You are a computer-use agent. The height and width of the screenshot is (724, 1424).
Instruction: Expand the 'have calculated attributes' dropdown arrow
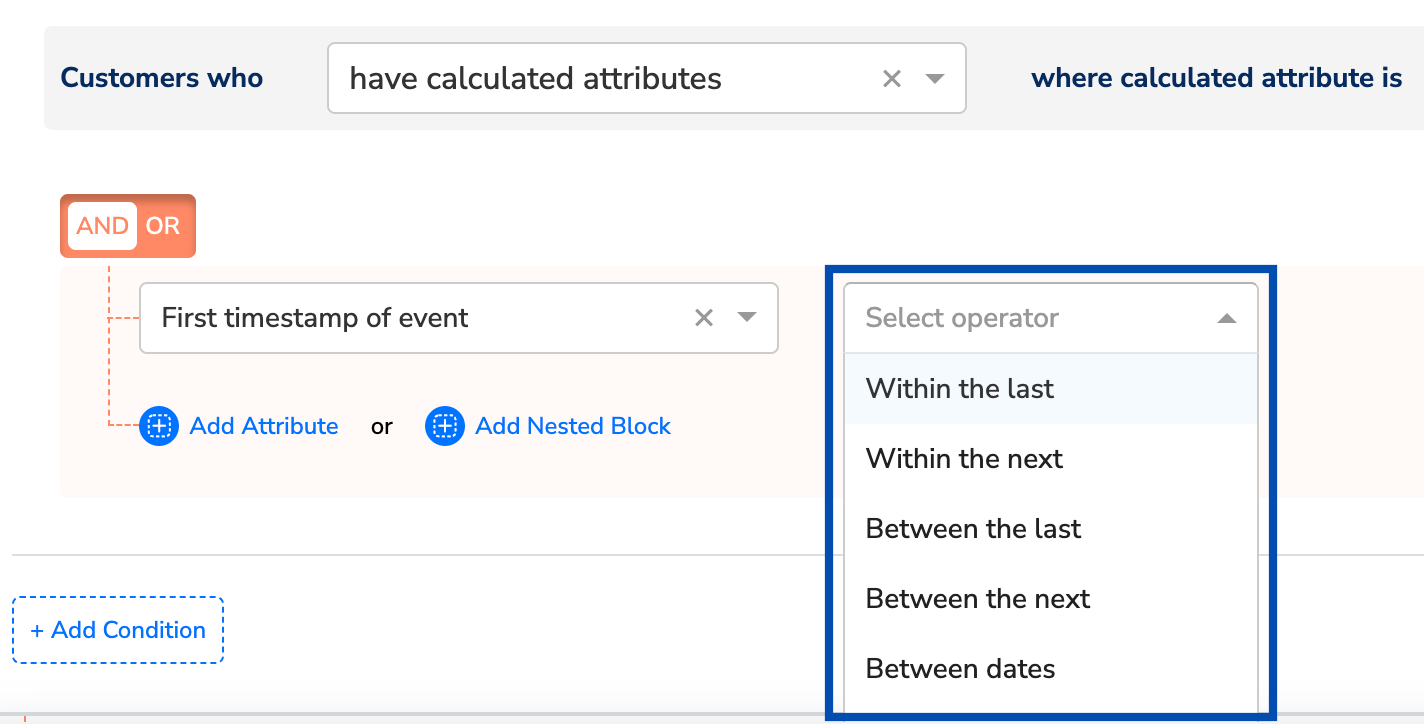pos(935,78)
